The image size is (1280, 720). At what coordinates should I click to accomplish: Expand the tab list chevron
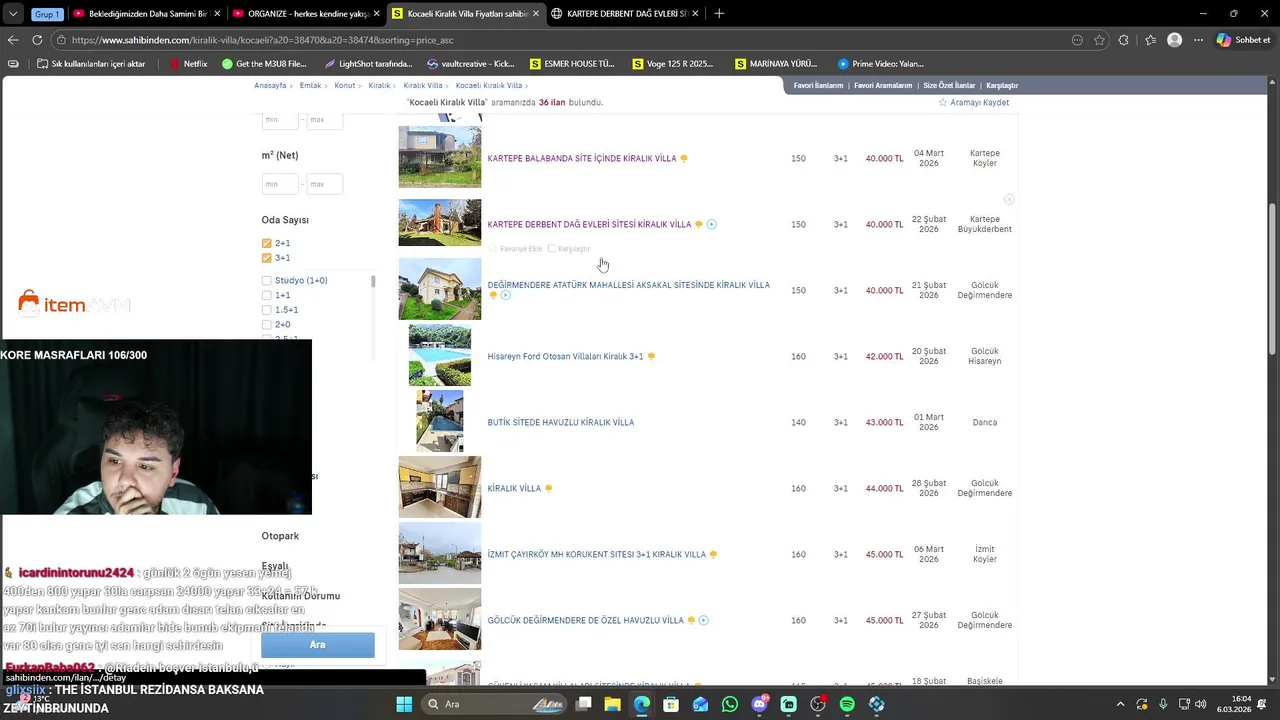pos(13,14)
